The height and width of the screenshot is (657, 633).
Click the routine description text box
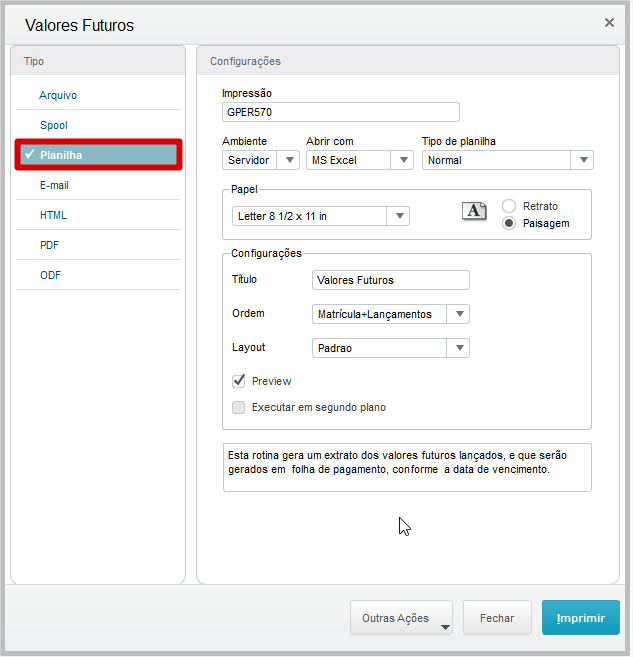pos(407,467)
